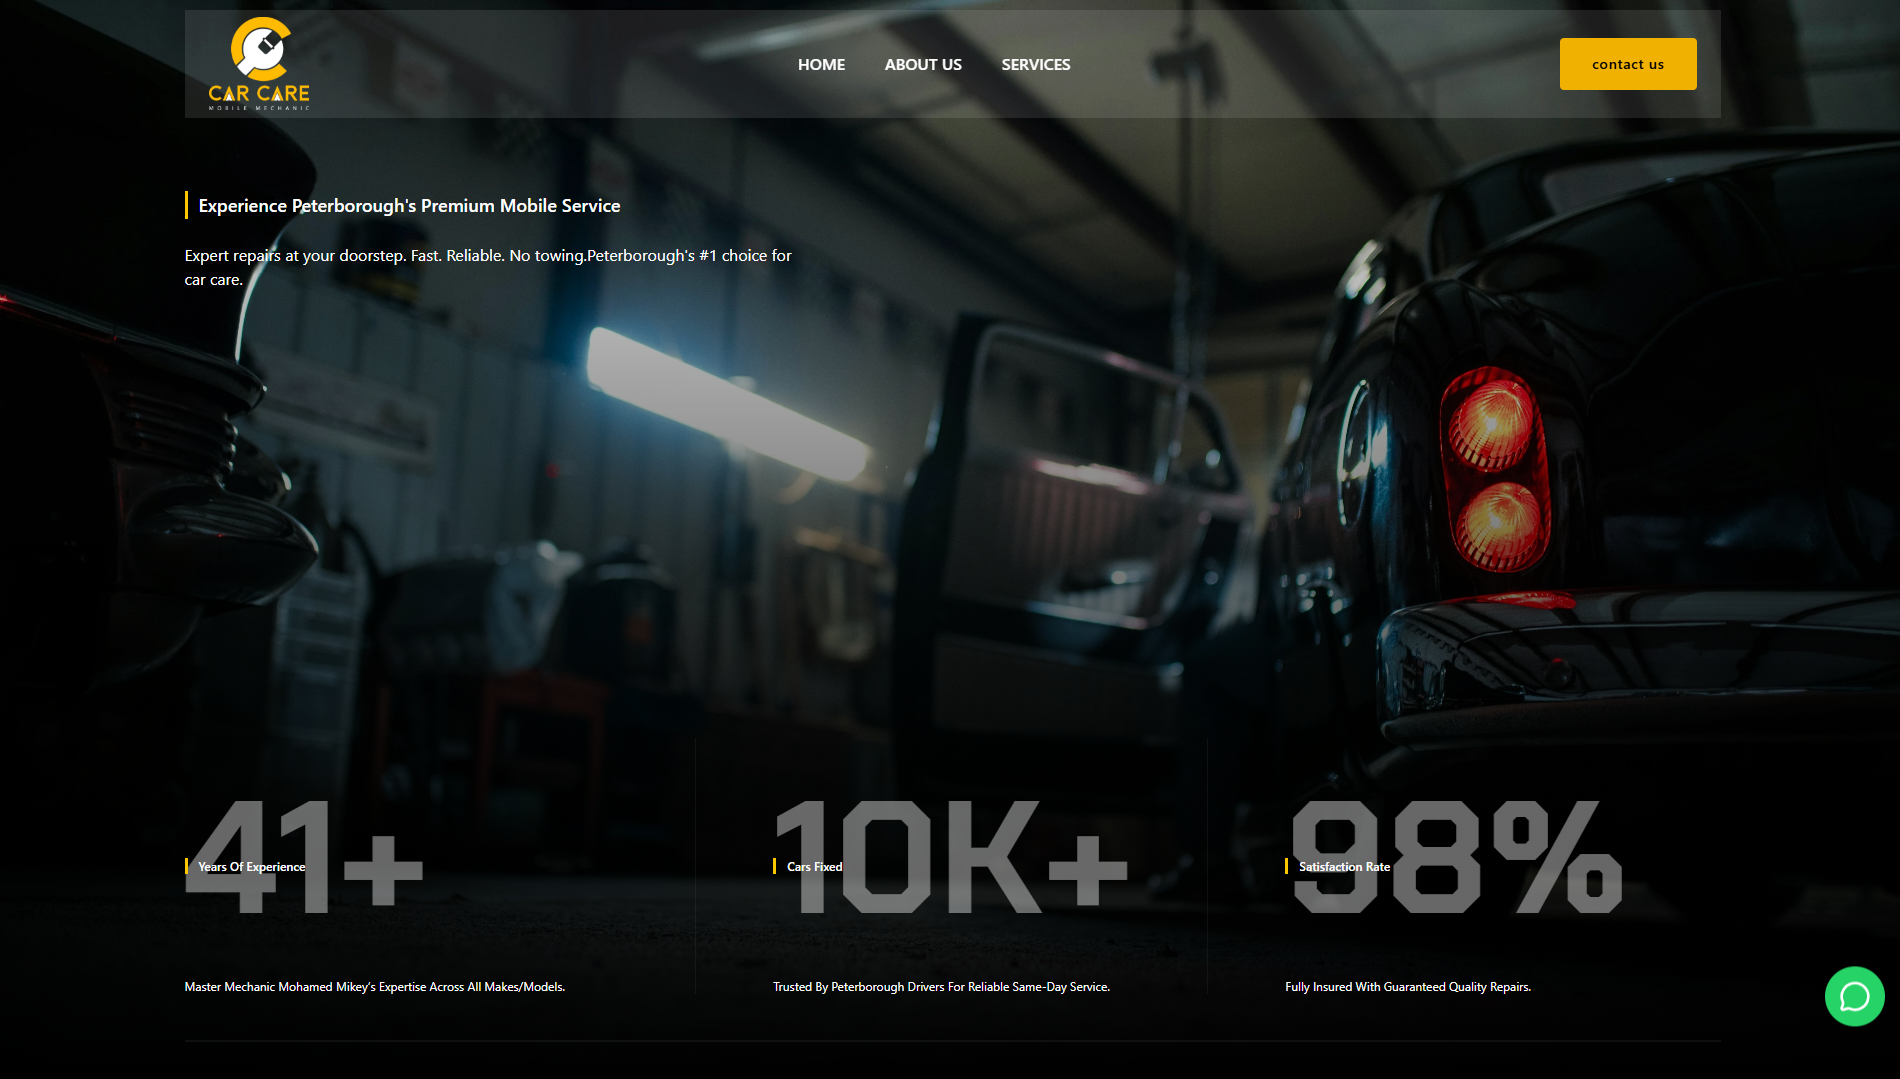Click the Car Care logo
This screenshot has width=1900, height=1079.
tap(259, 64)
